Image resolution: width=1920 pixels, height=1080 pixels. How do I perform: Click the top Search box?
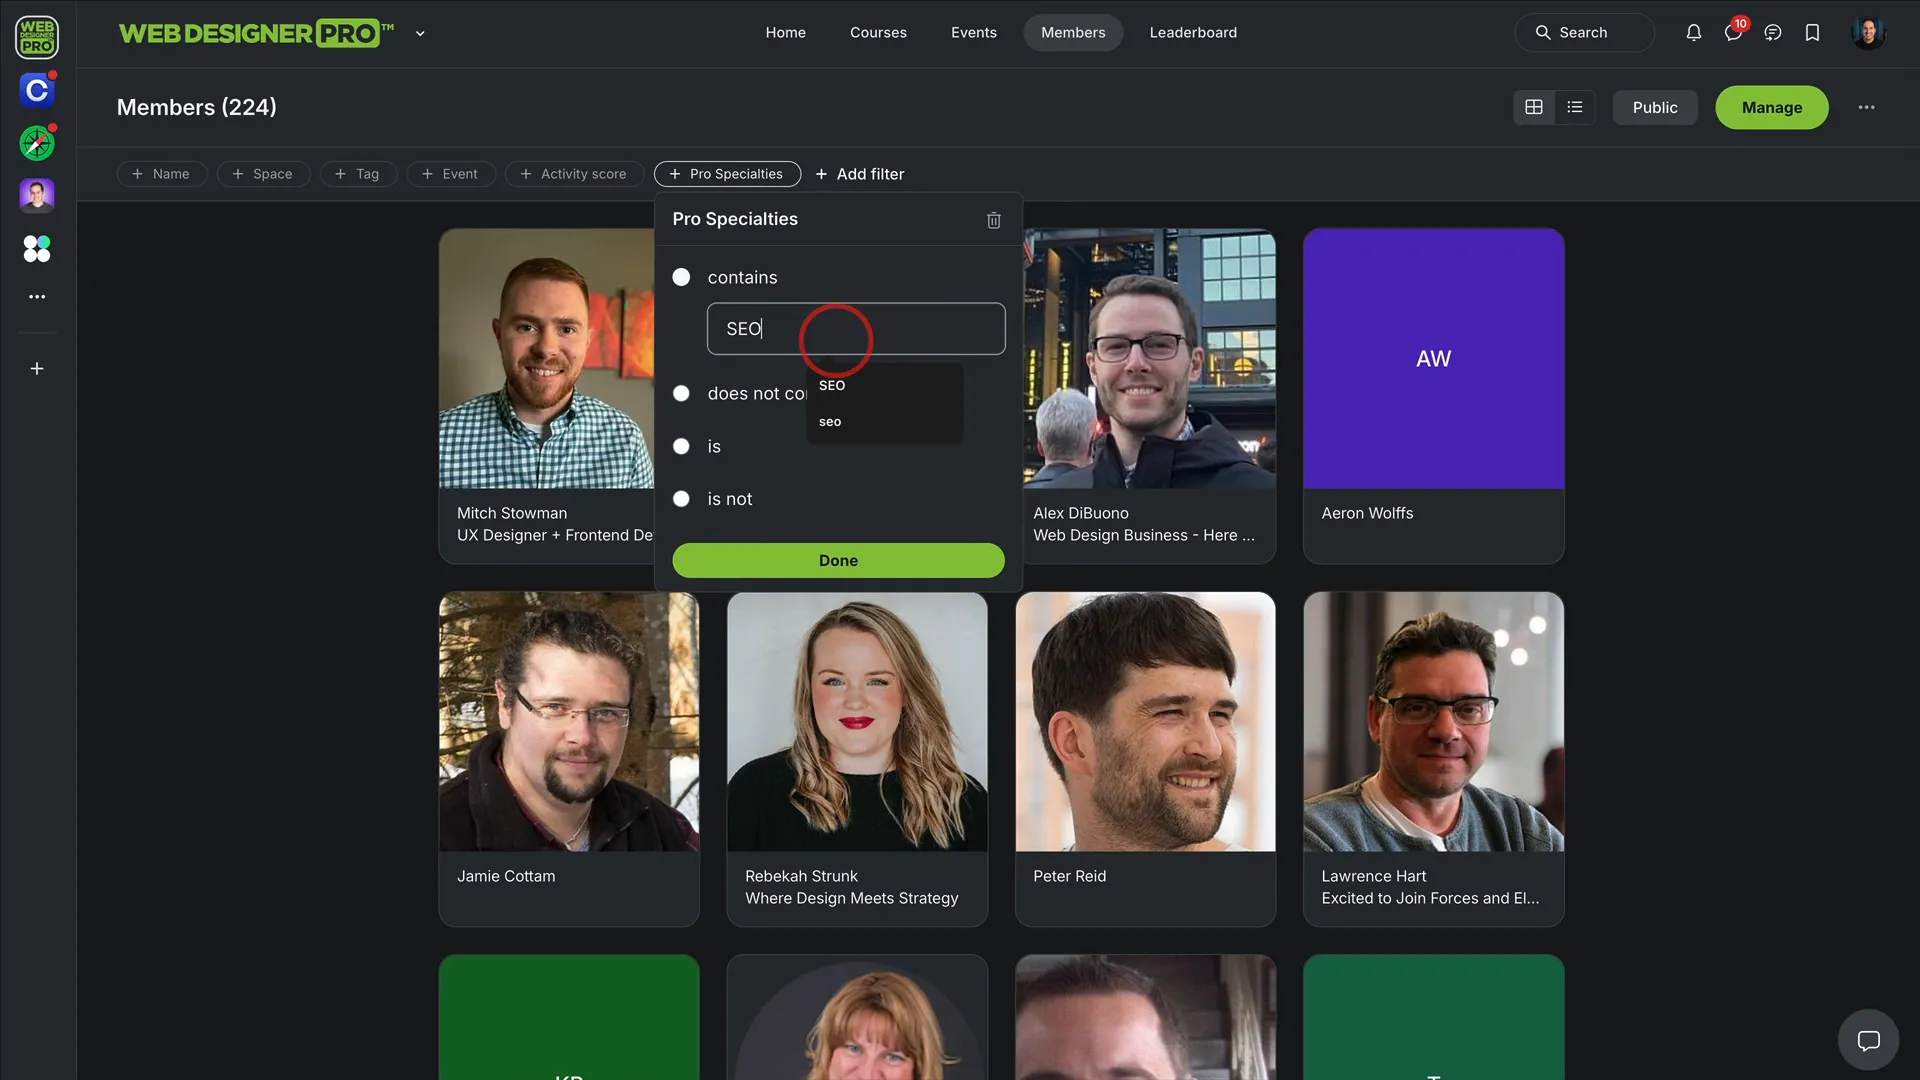[1584, 33]
